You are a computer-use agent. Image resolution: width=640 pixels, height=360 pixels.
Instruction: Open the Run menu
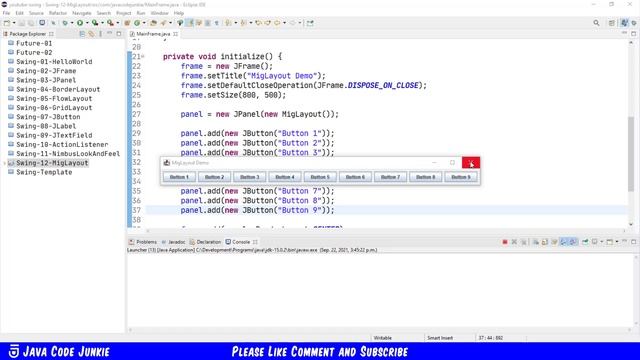(141, 13)
